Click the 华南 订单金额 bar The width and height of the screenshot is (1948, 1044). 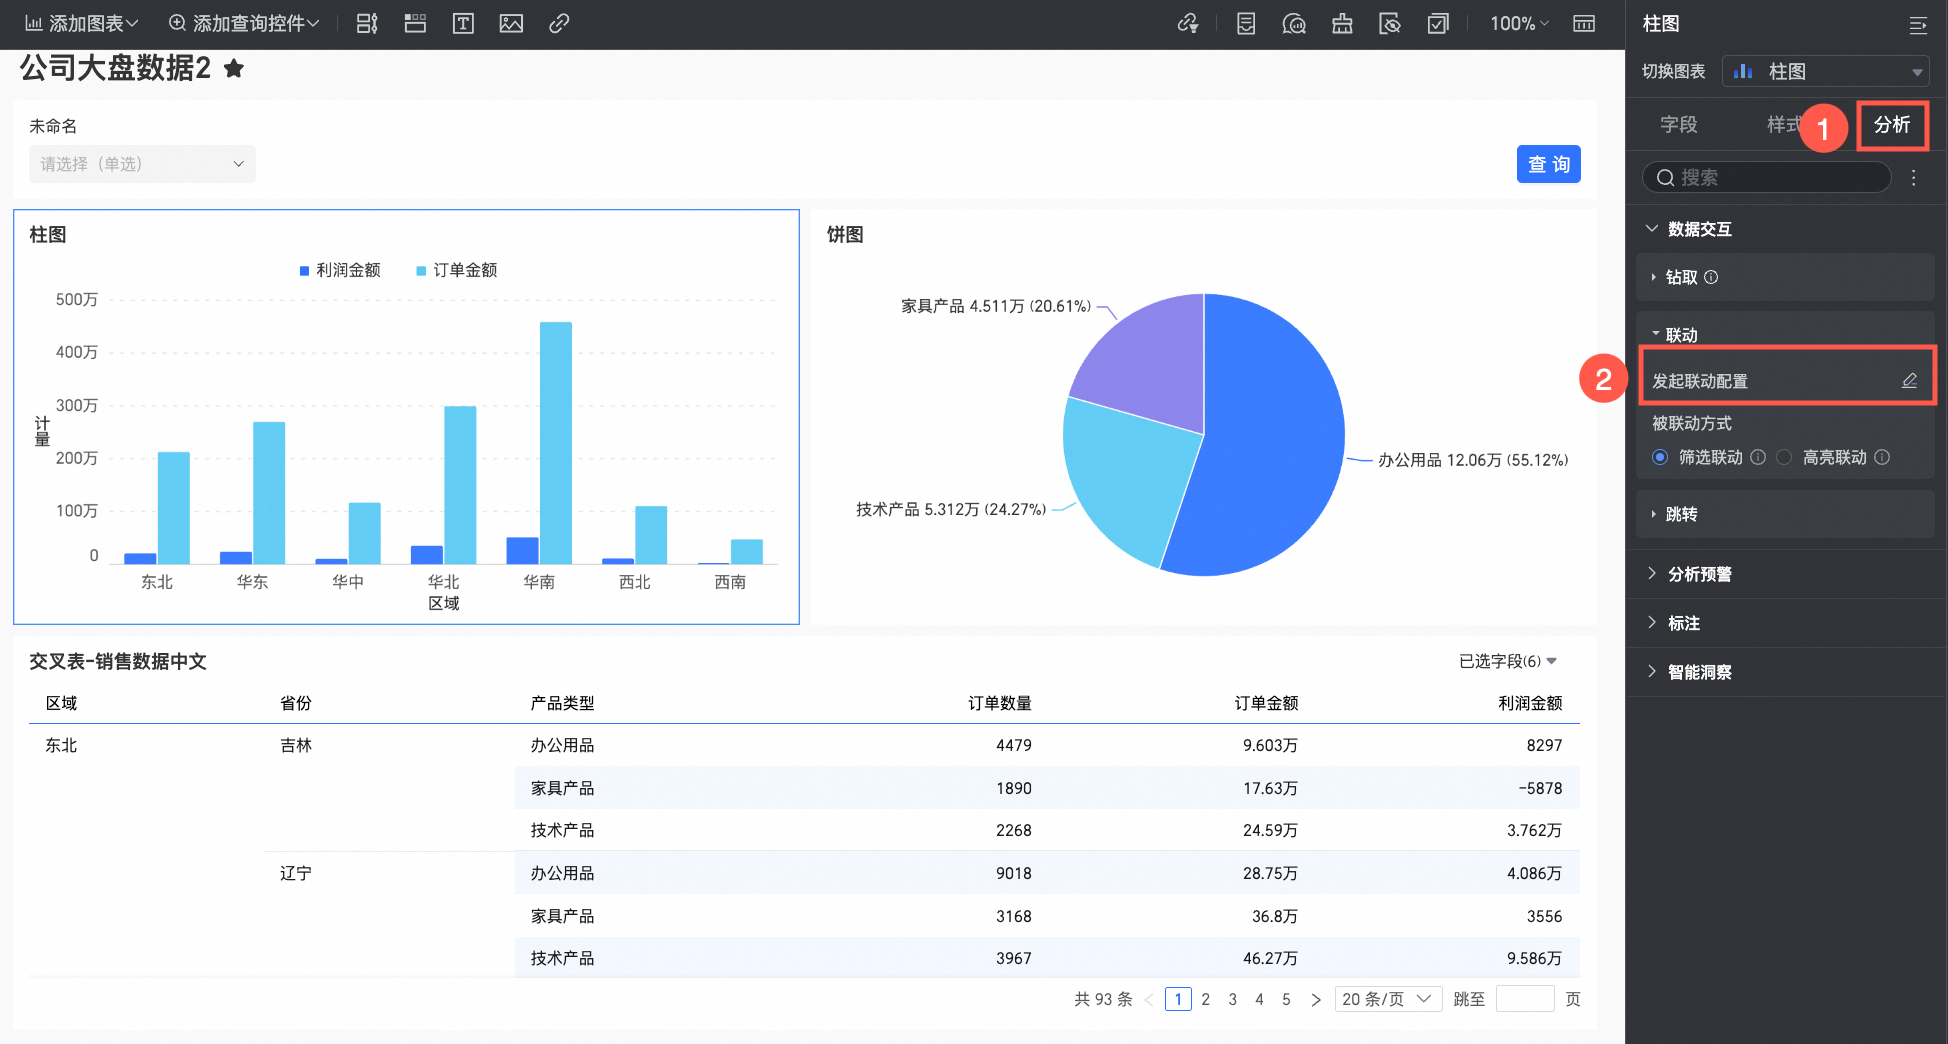(x=556, y=443)
